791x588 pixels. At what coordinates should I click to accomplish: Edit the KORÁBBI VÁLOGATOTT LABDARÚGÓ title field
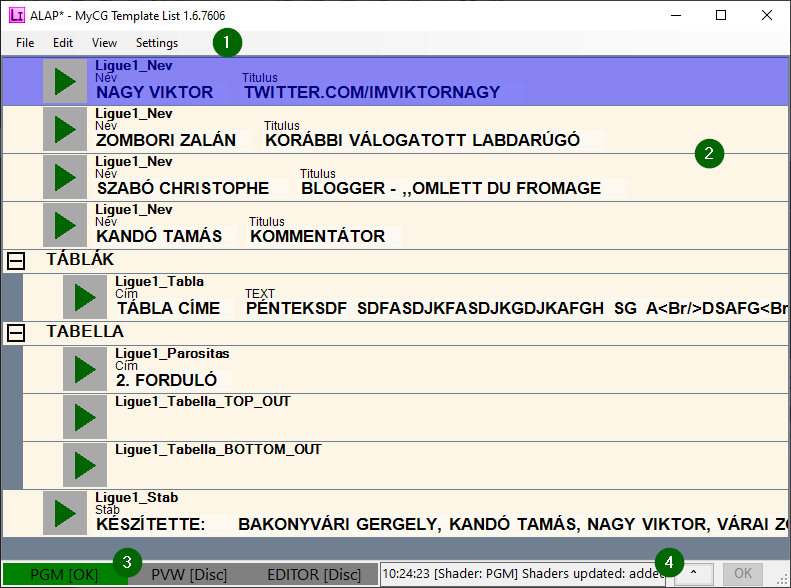[423, 141]
